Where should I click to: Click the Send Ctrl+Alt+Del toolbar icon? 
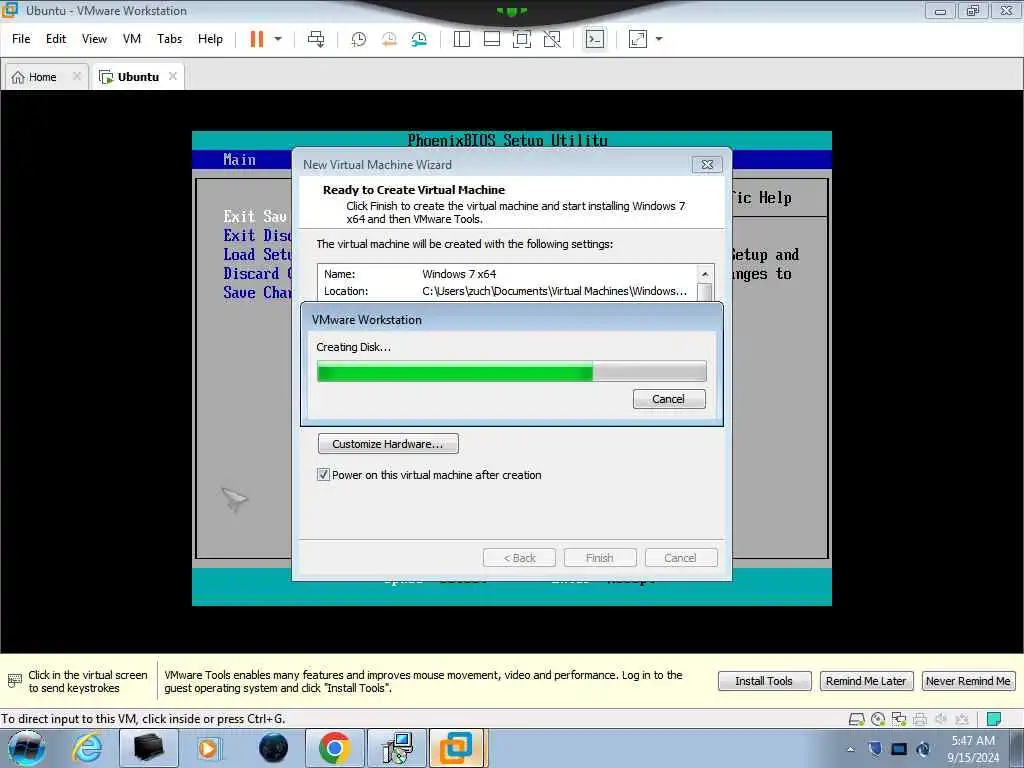tap(316, 39)
